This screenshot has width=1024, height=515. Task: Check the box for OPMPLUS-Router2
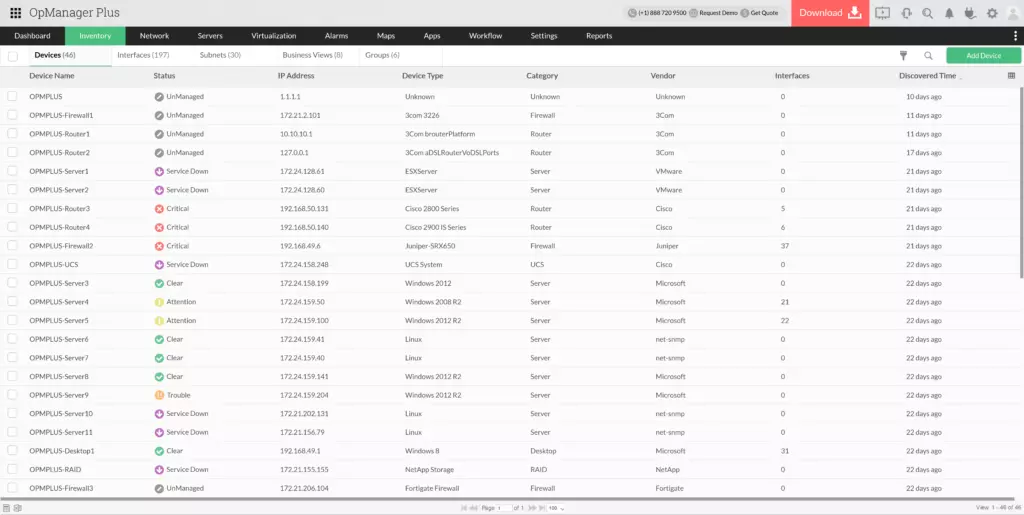pyautogui.click(x=12, y=152)
